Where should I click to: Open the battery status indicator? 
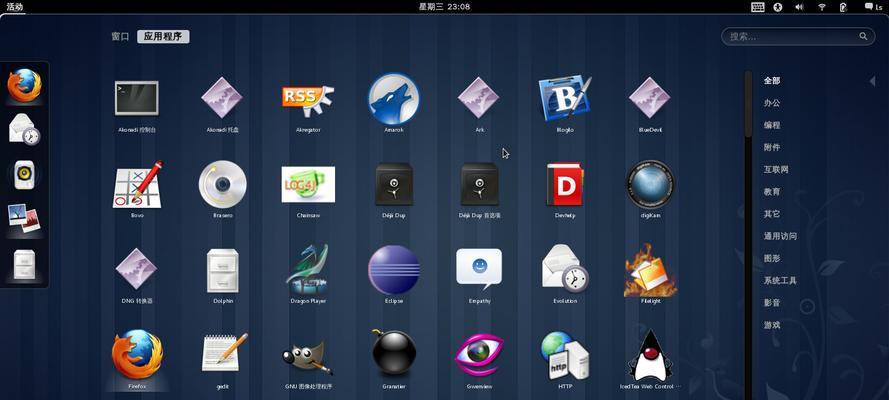(843, 7)
